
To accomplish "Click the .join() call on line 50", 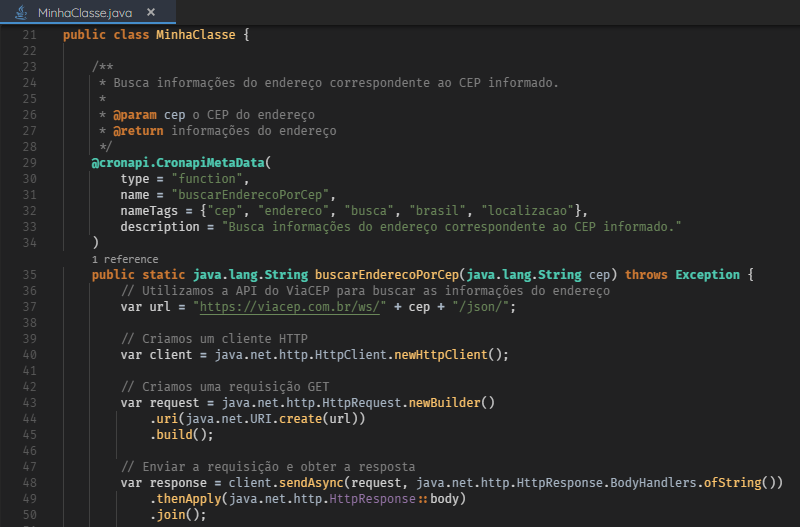I will [x=178, y=515].
